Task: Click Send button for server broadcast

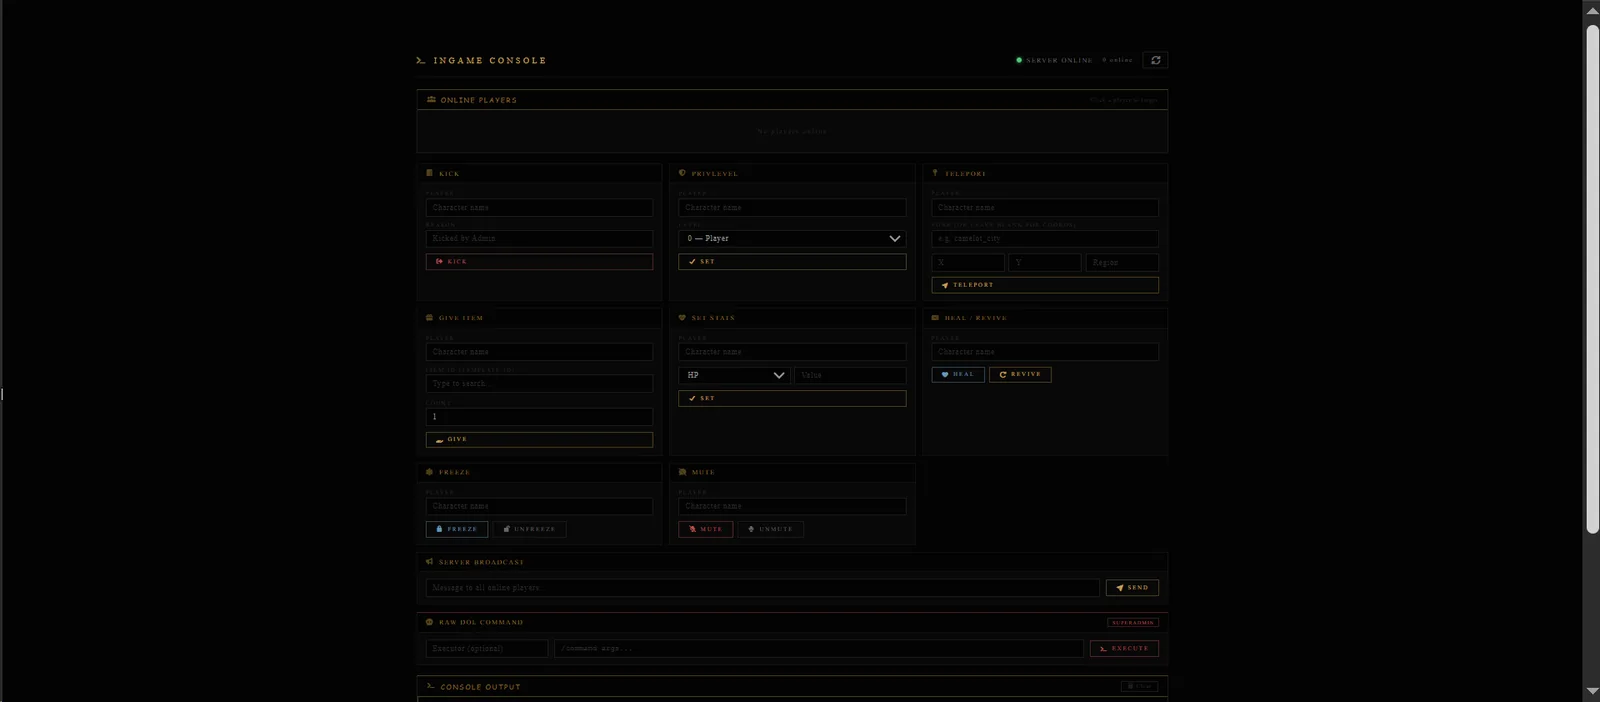Action: pyautogui.click(x=1132, y=588)
